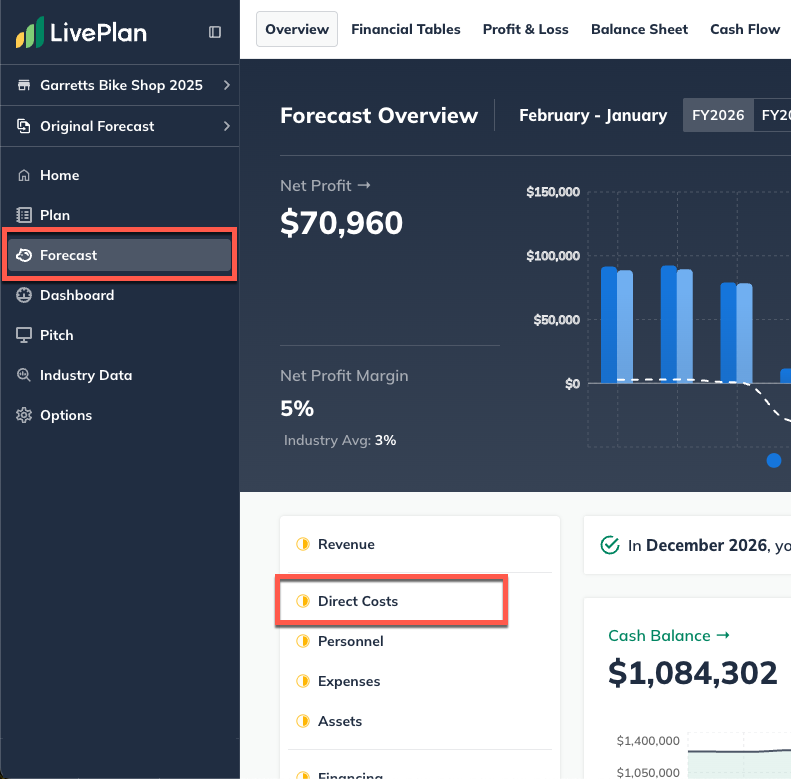Click the blue chart pagination dot
791x779 pixels.
(773, 460)
